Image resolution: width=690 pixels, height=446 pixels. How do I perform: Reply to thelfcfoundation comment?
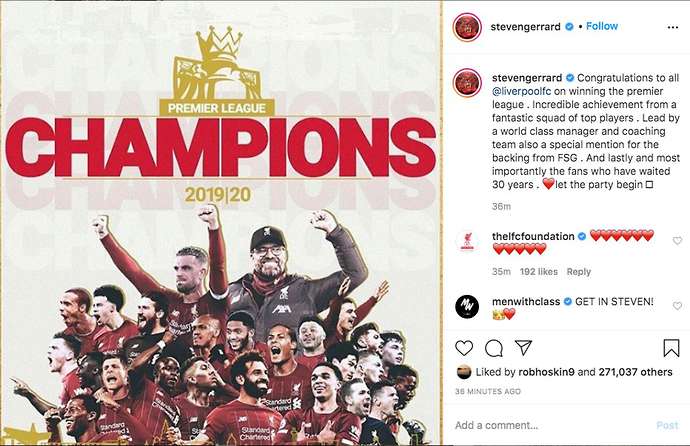click(579, 272)
